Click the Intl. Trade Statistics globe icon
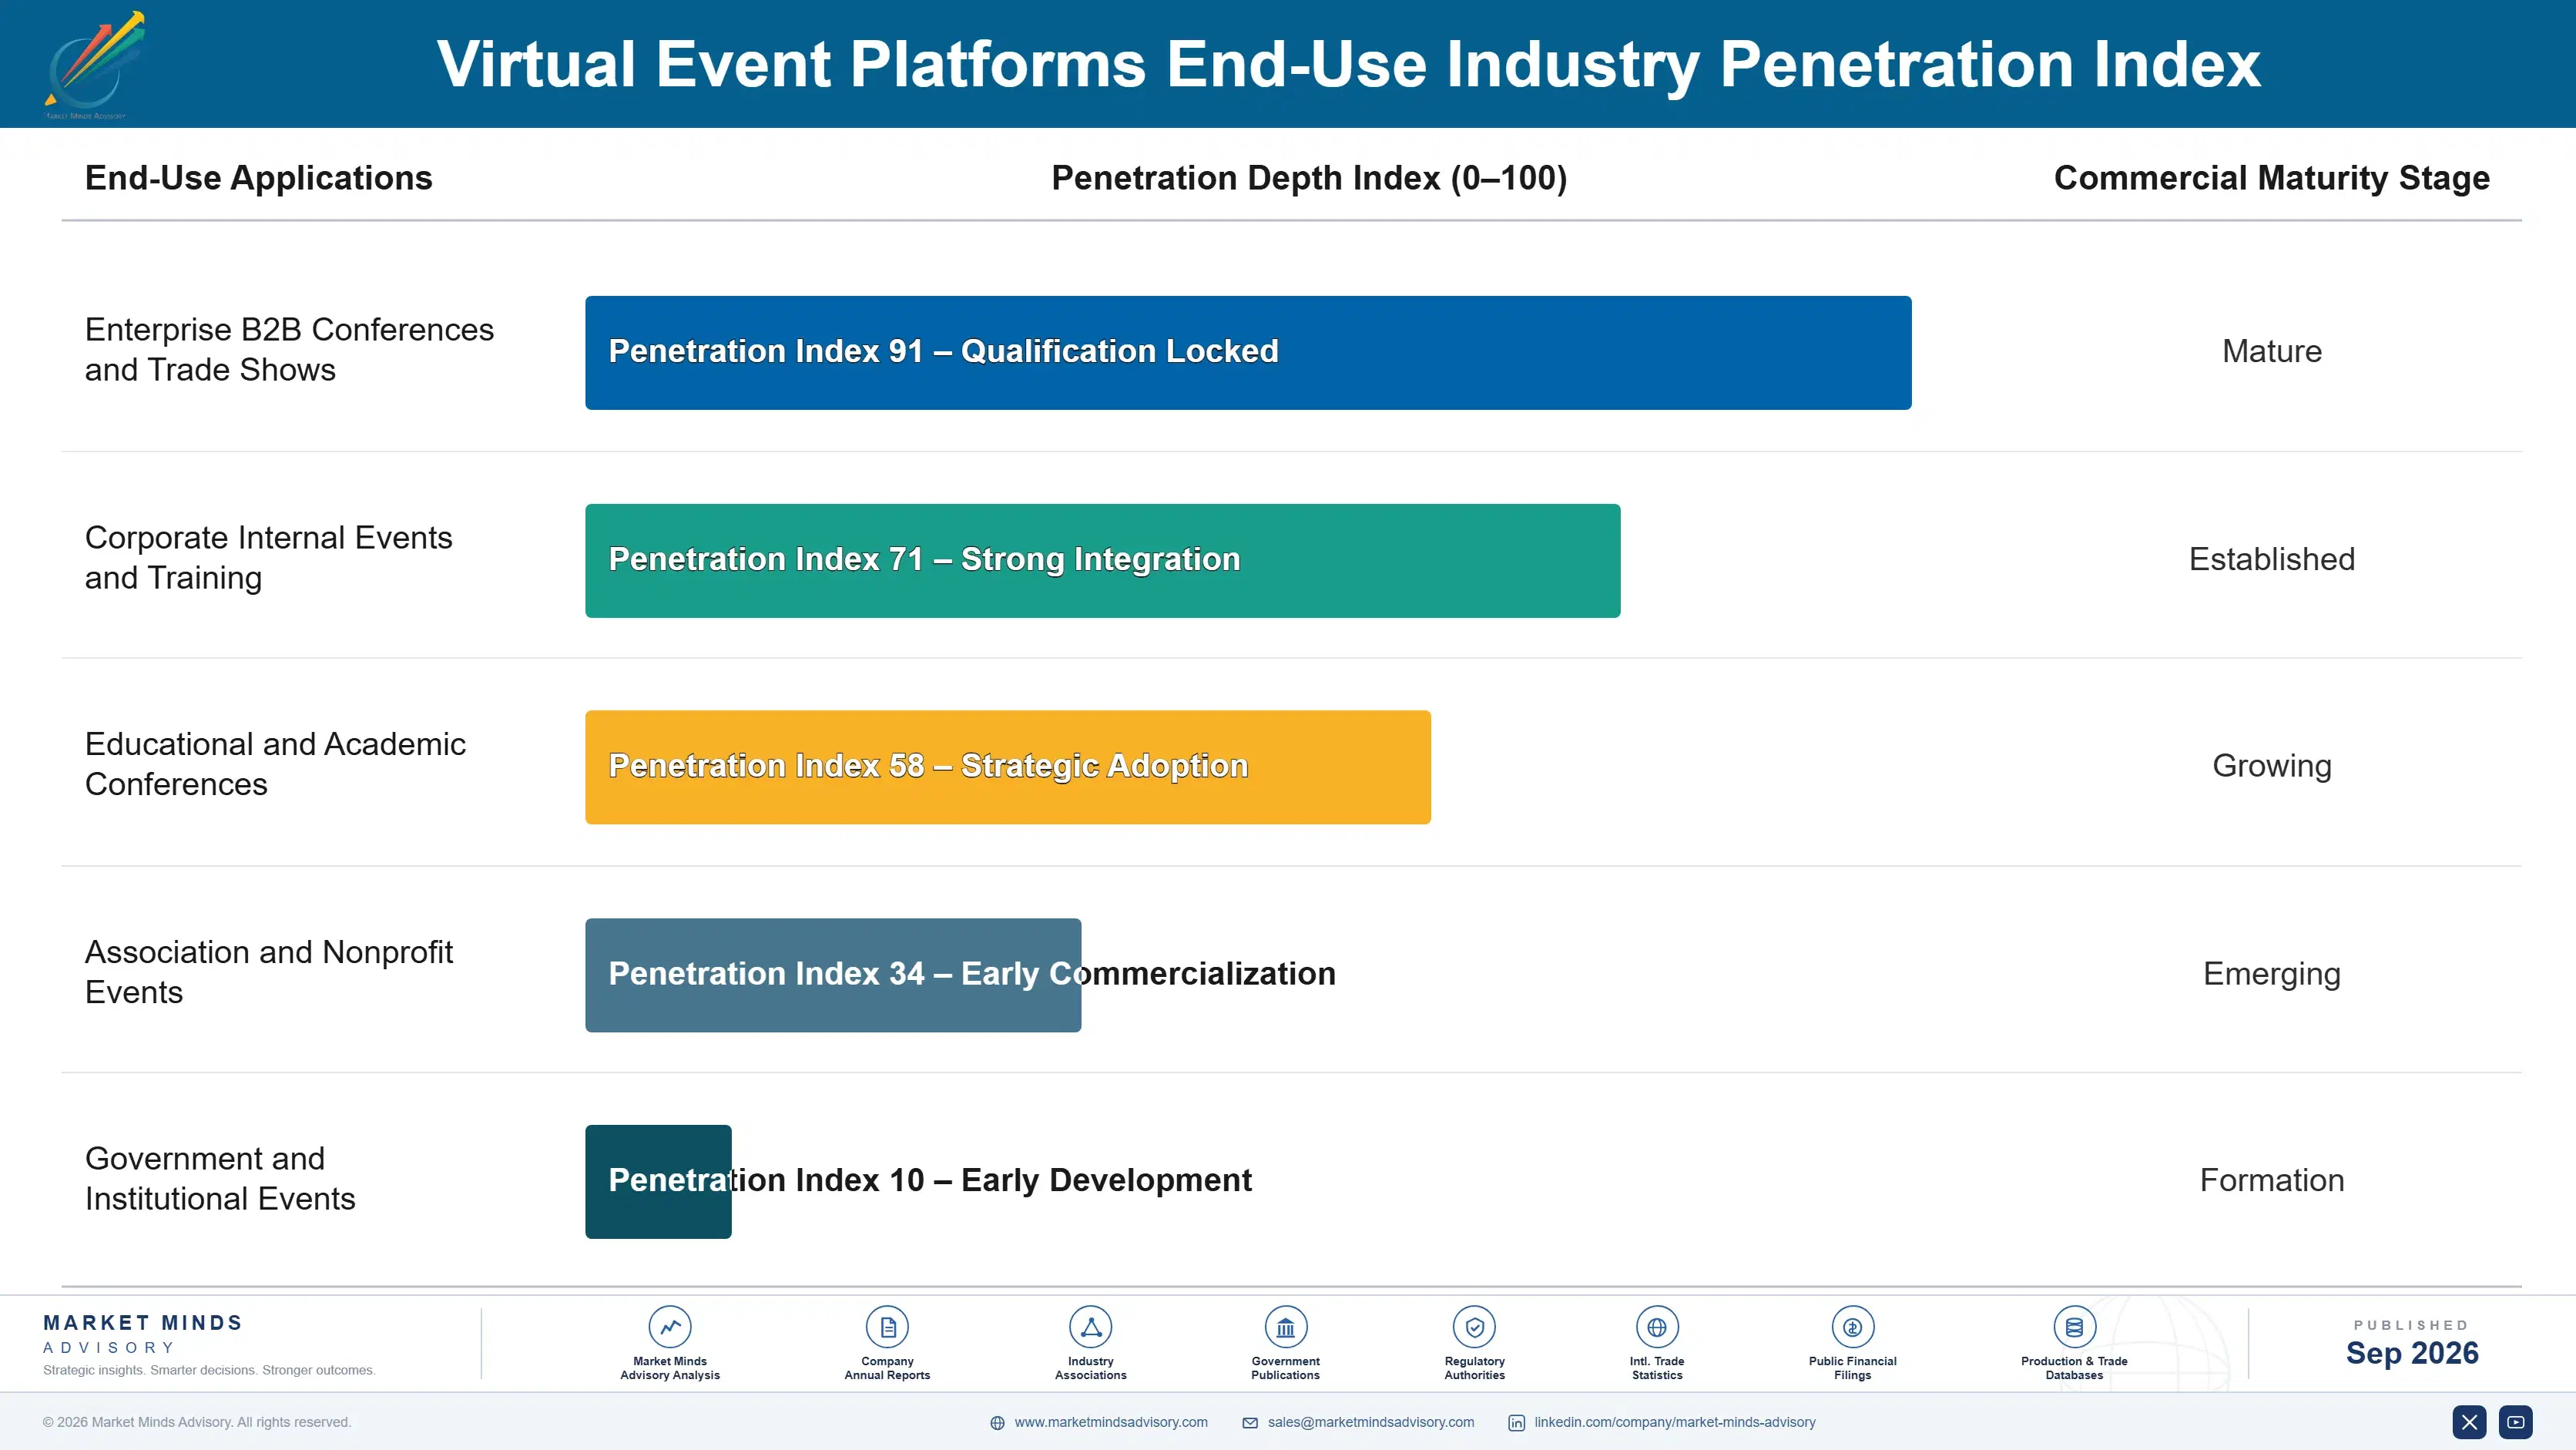The height and width of the screenshot is (1450, 2576). [1657, 1327]
